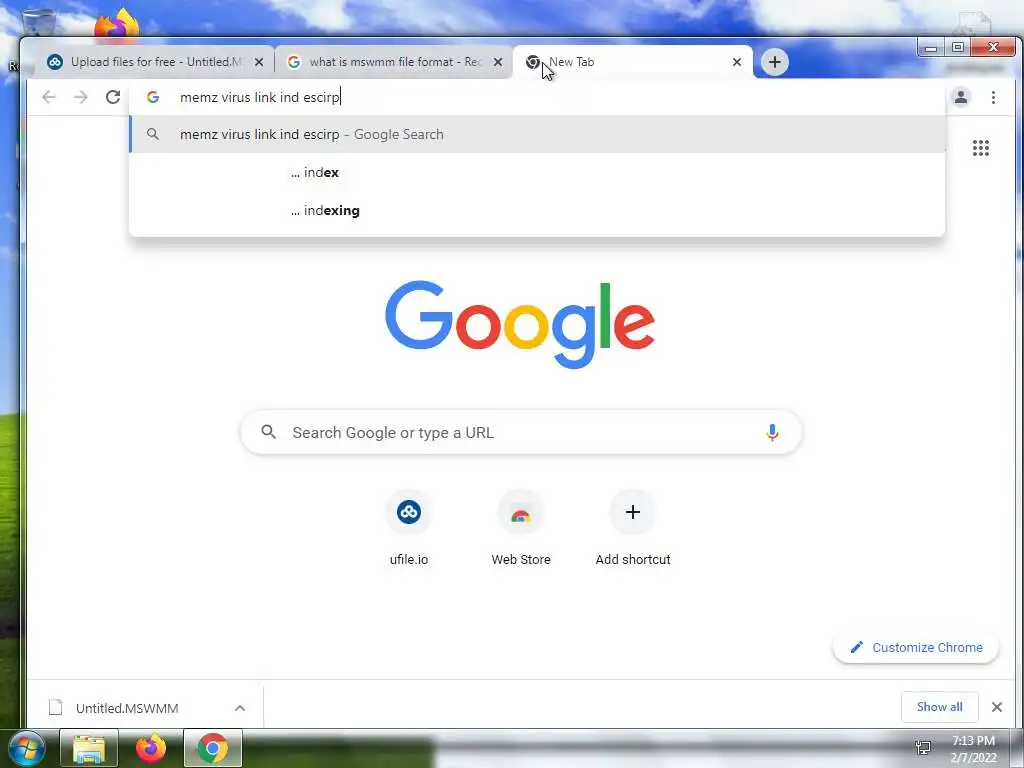Expand options chevron for Untitled.MSWMM download
The width and height of the screenshot is (1024, 768).
pyautogui.click(x=240, y=708)
